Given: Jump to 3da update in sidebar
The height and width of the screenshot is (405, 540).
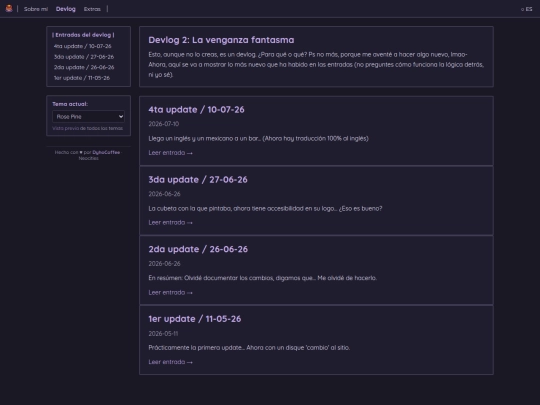Looking at the screenshot, I should pos(84,57).
